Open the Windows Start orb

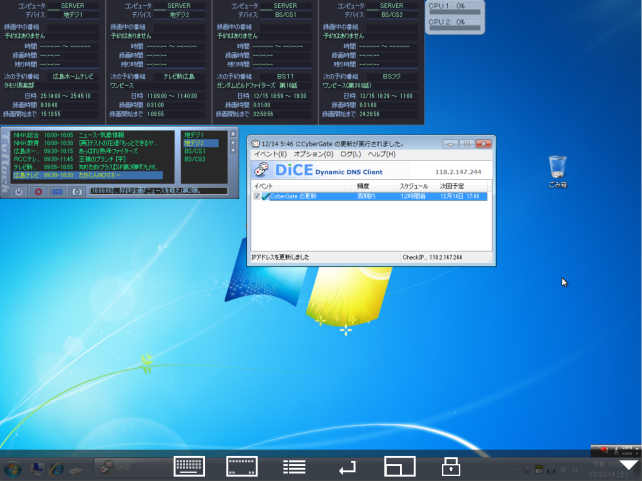[x=12, y=469]
